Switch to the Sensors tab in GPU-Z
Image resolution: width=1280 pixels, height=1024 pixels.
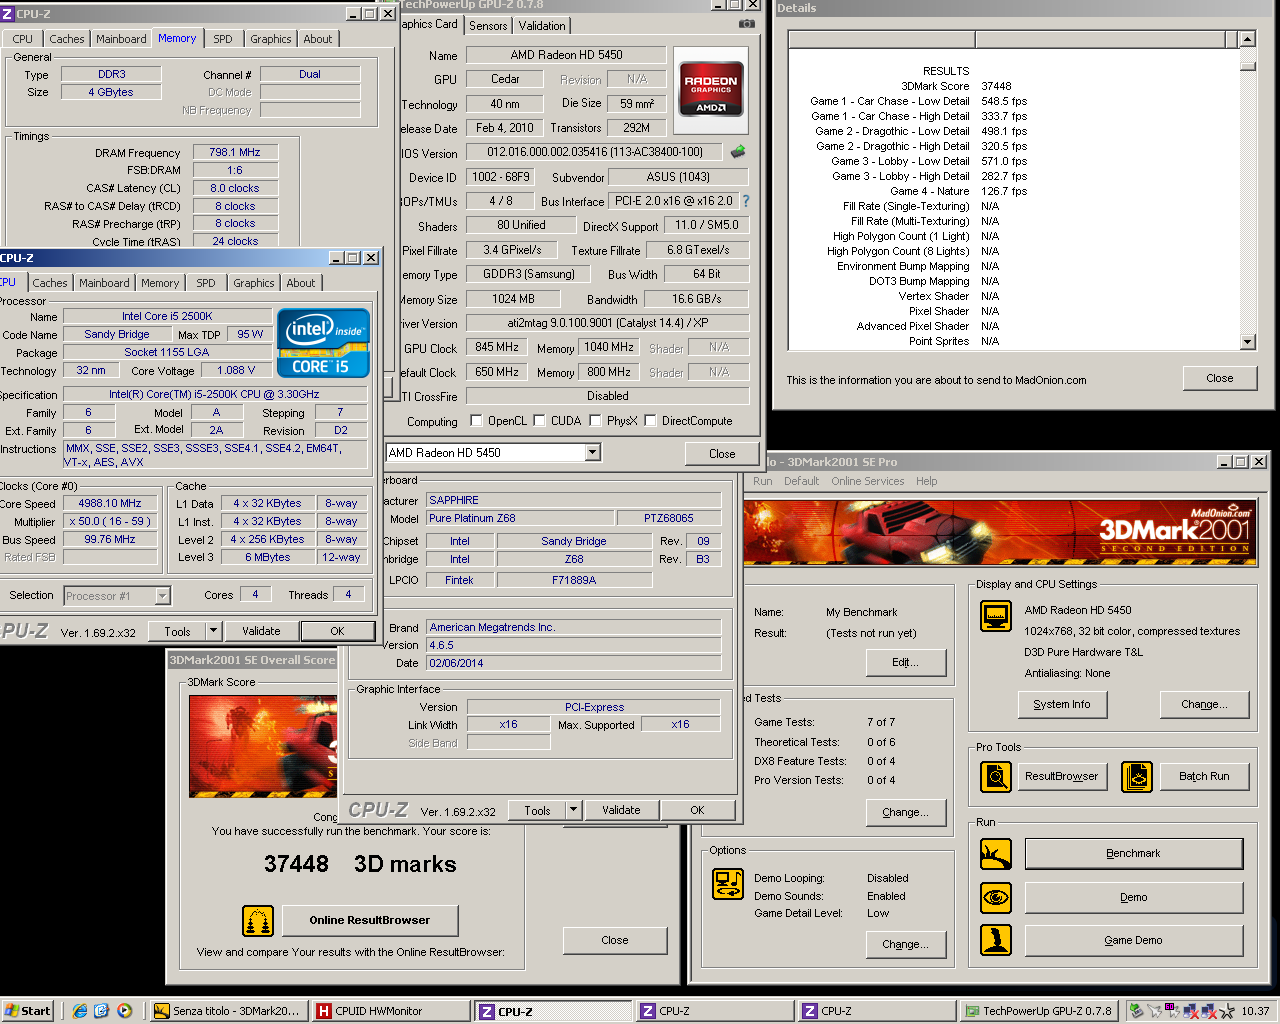pos(488,26)
